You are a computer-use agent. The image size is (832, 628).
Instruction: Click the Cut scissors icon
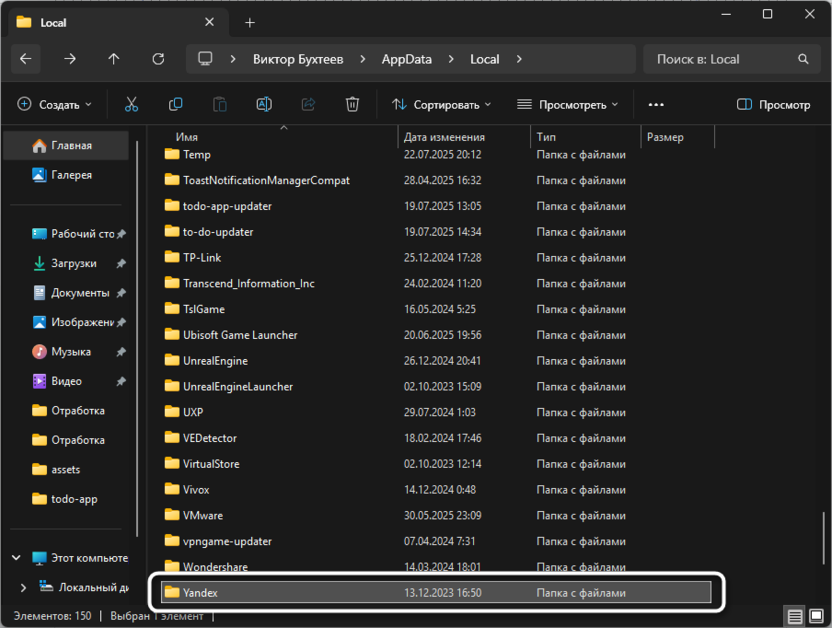coord(132,104)
